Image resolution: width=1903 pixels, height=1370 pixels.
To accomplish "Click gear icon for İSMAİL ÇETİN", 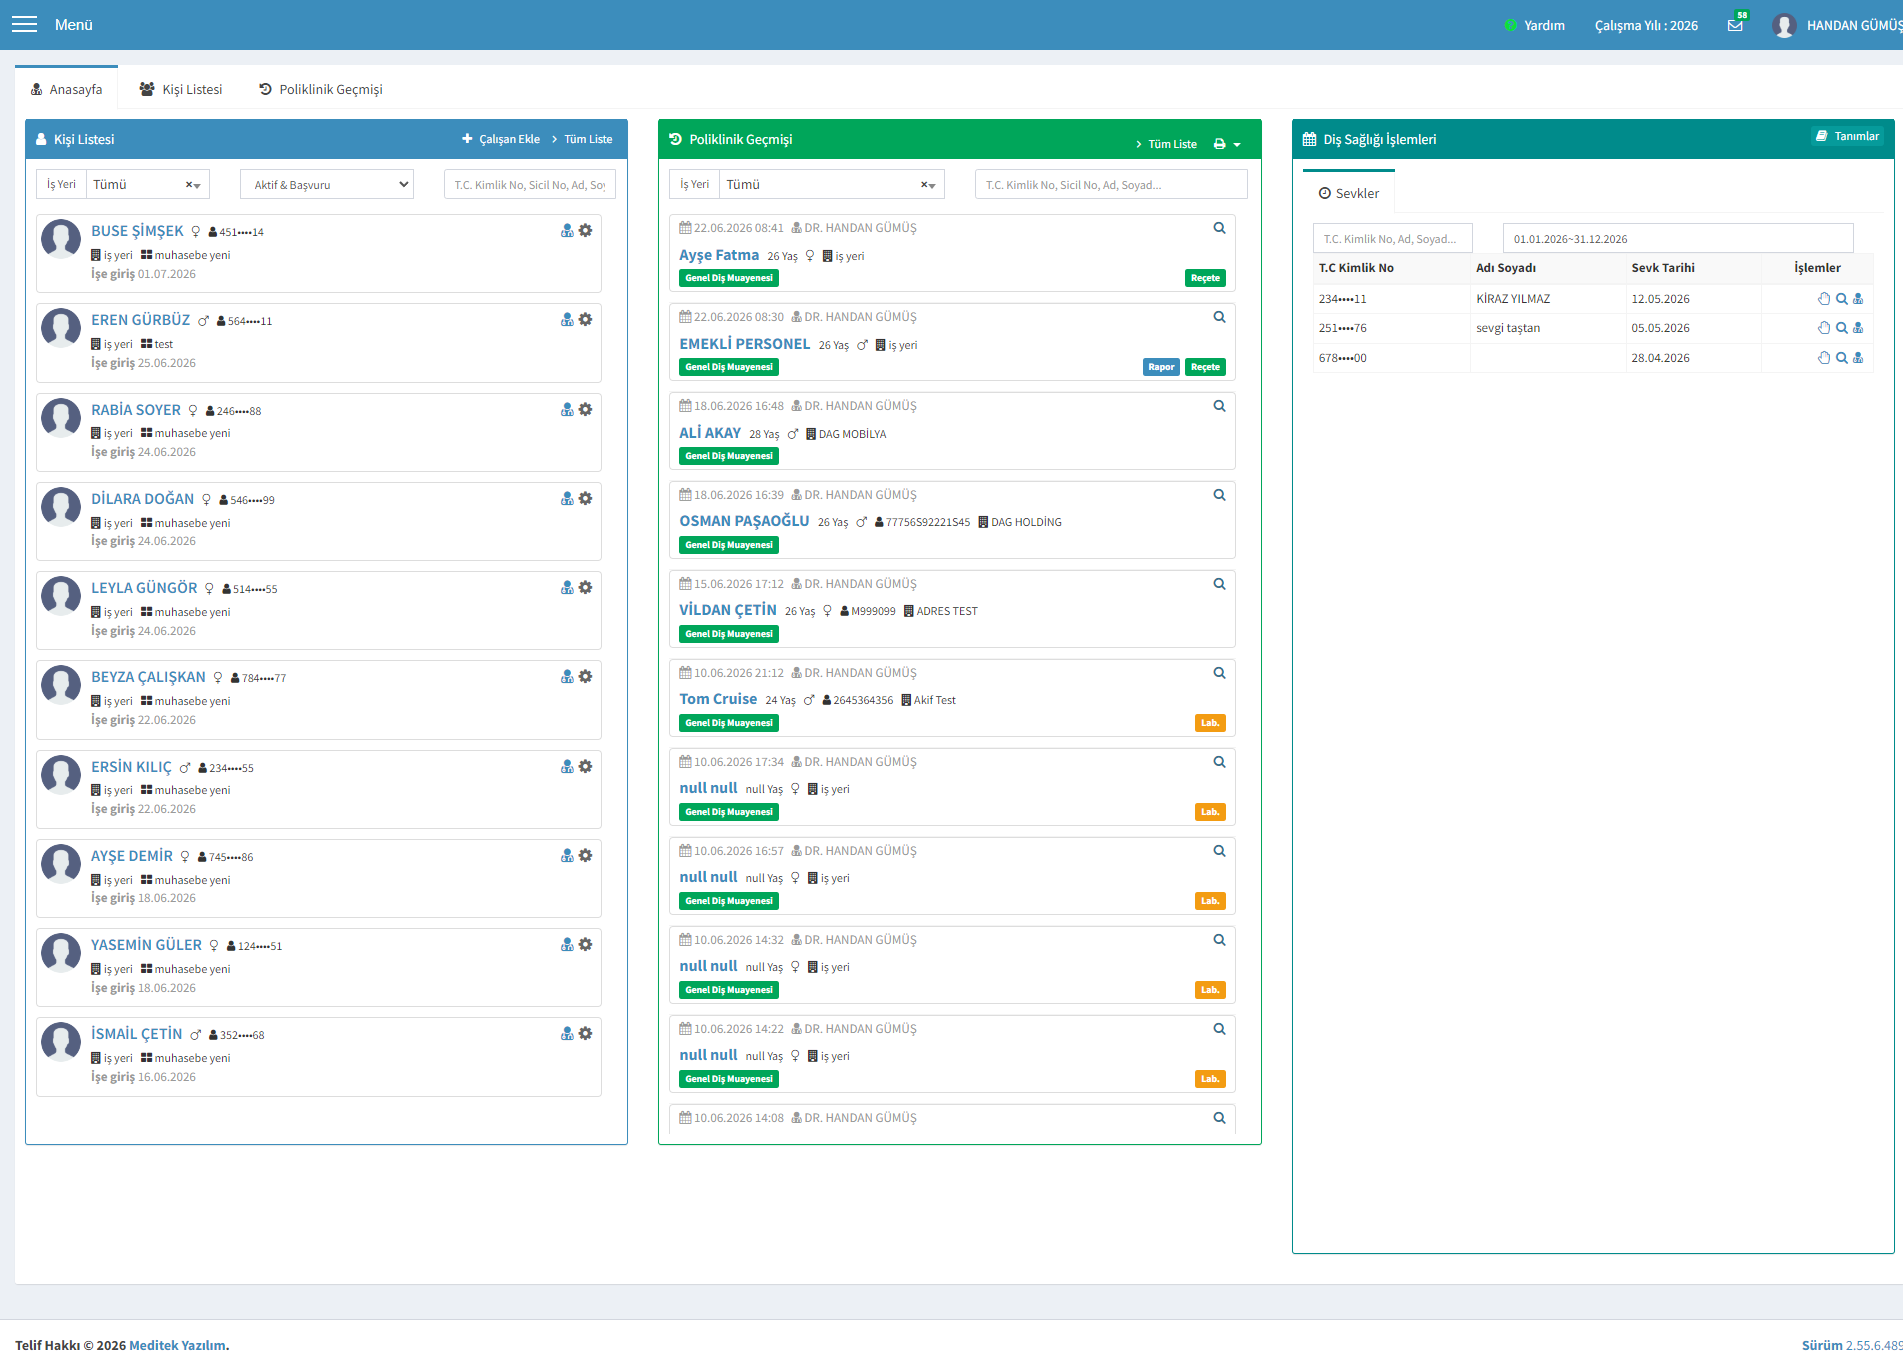I will tap(586, 1033).
